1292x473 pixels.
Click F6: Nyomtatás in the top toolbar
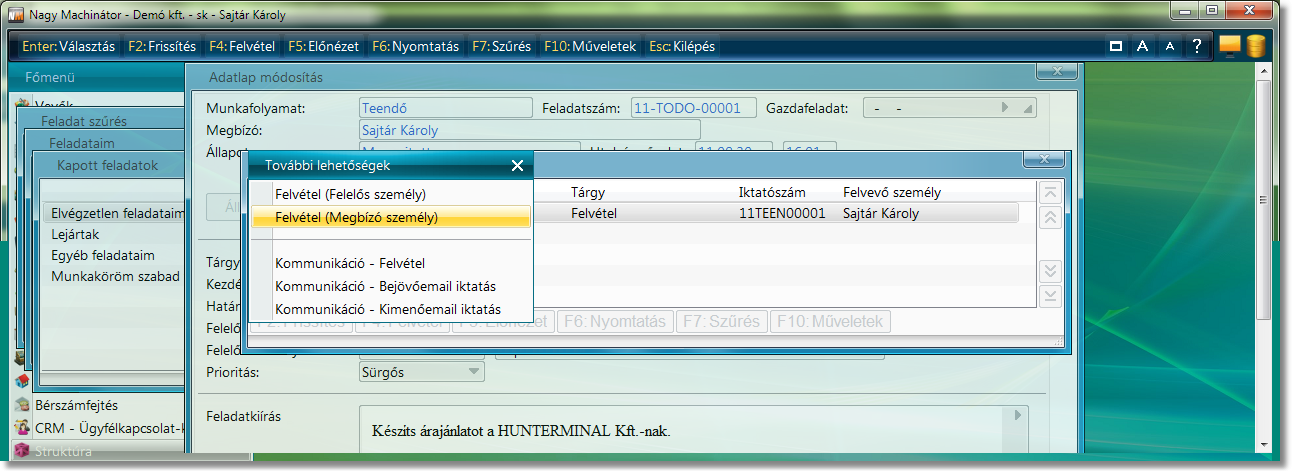[x=415, y=46]
